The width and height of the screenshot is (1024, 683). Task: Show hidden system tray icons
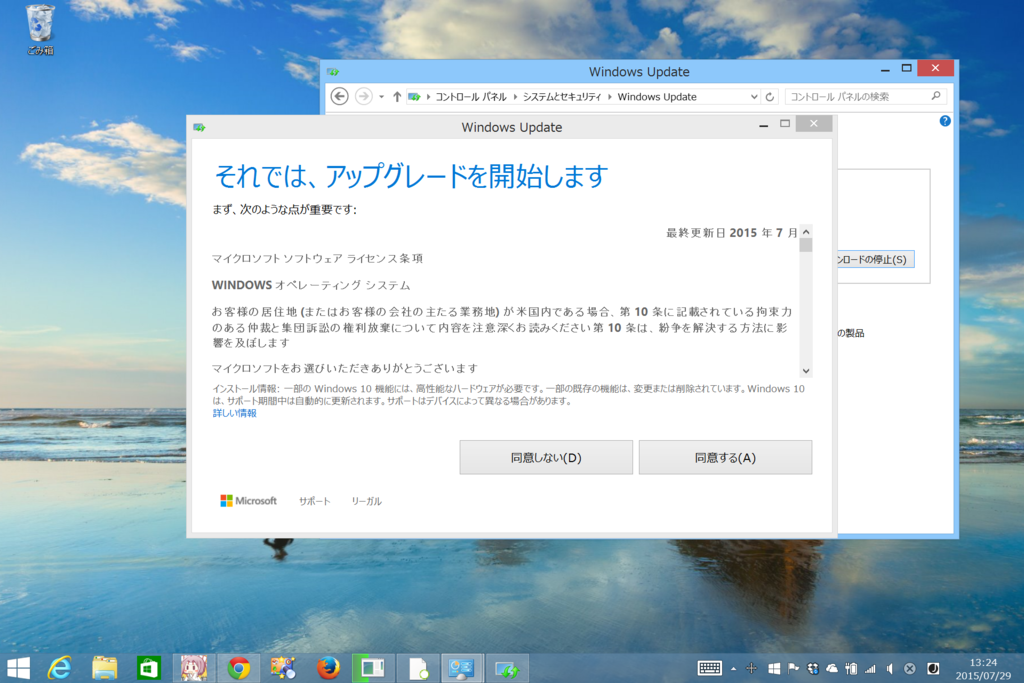[733, 669]
